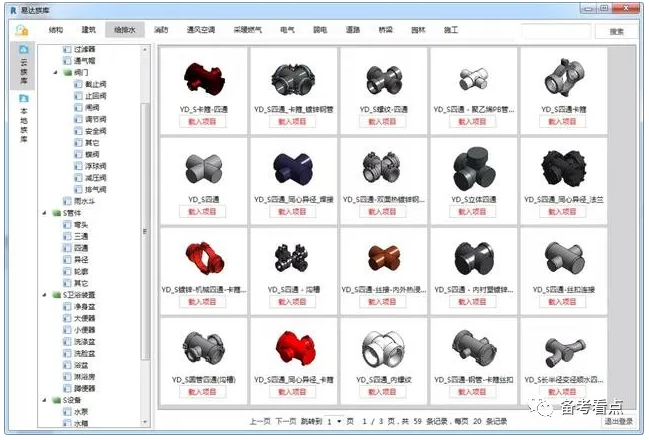Click the family icon beside 浮球阀
649x440 pixels.
[78, 166]
